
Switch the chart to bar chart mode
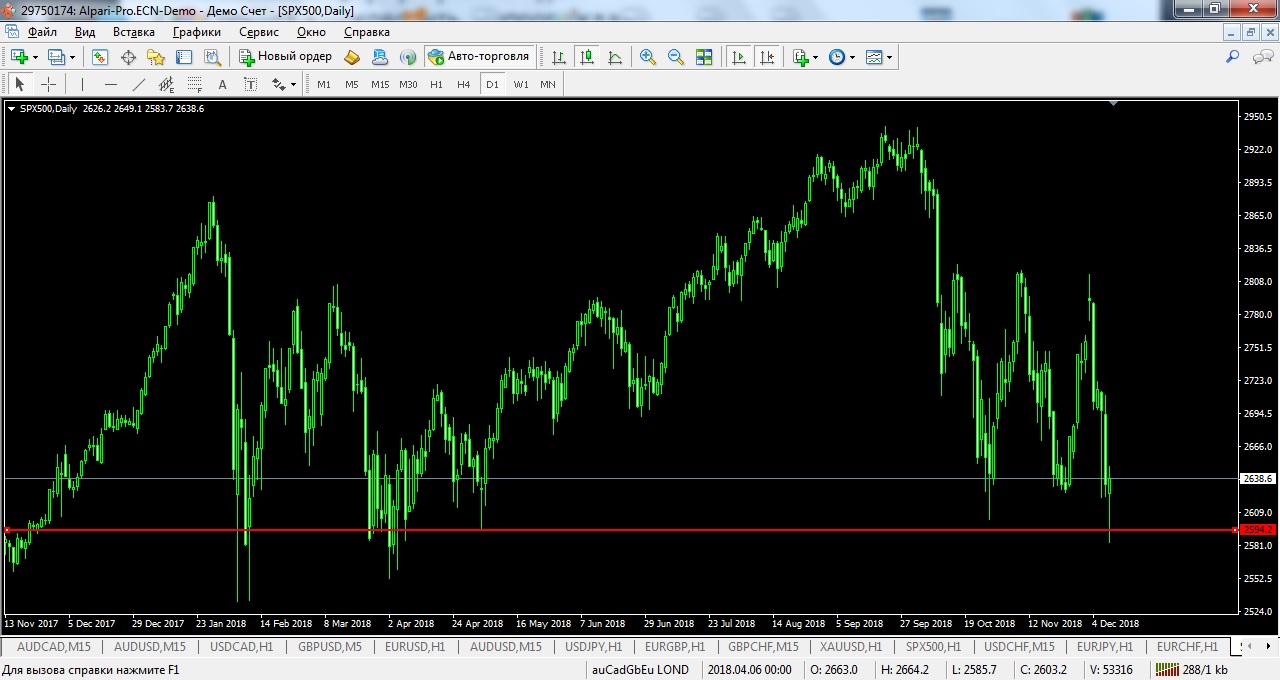click(559, 57)
